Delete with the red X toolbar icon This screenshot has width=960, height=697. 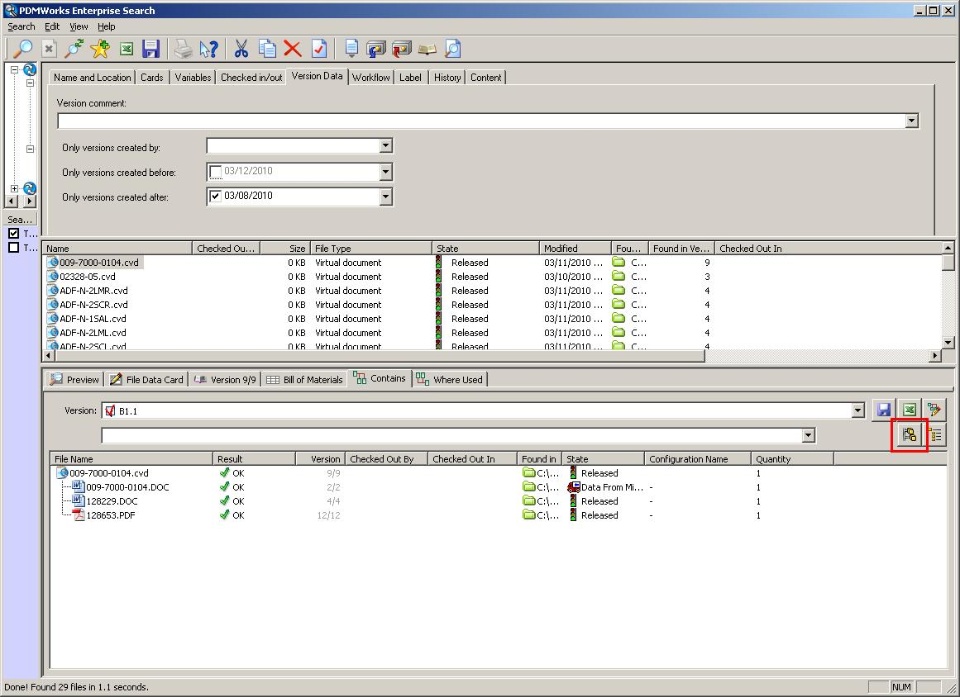pos(293,48)
